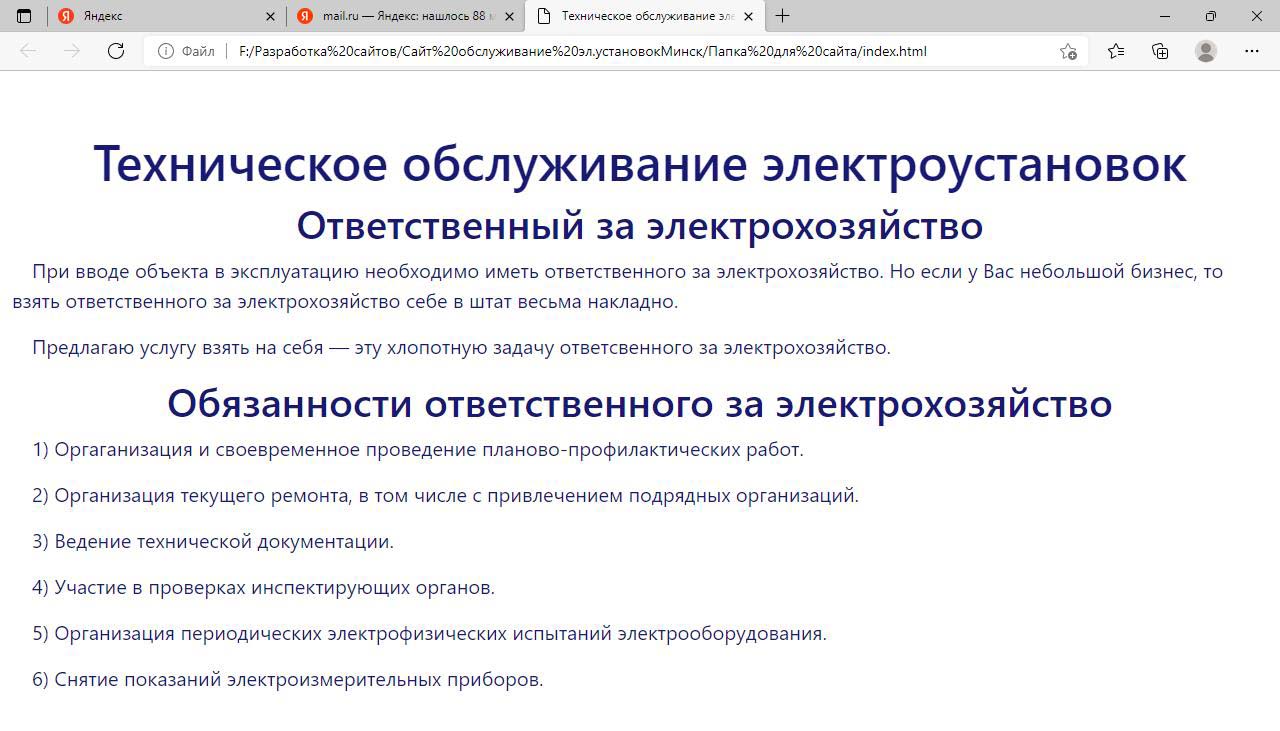
Task: Restore down the browser window
Action: point(1210,16)
